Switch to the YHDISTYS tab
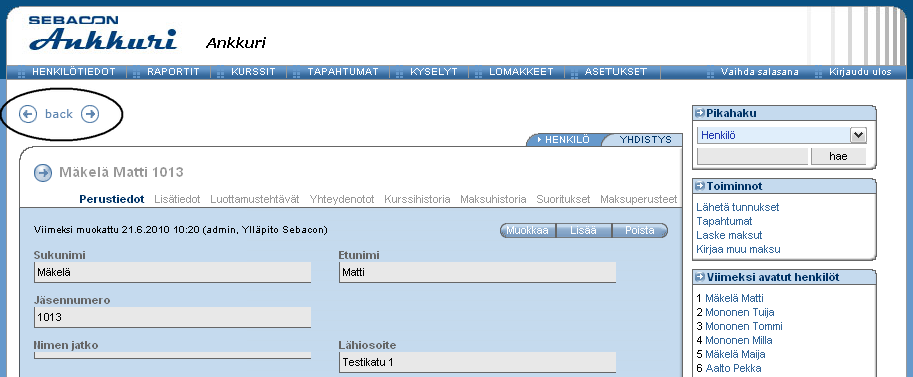Screen dimensions: 913x377 646,140
